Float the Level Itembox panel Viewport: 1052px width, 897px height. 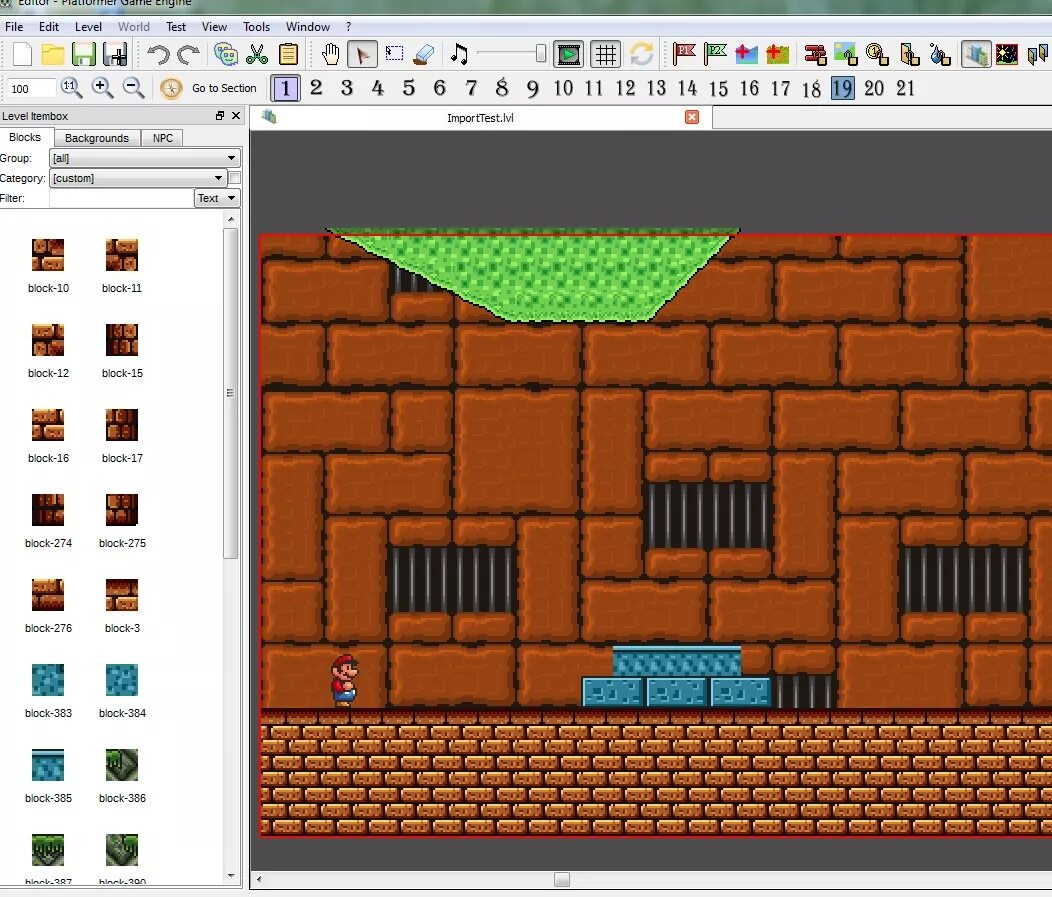pyautogui.click(x=220, y=115)
